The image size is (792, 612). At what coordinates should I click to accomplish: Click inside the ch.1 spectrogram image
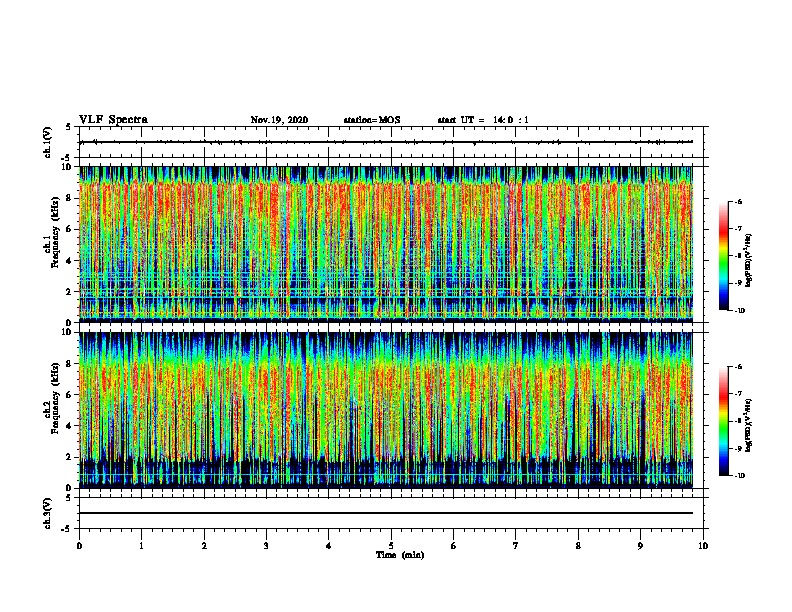coord(386,244)
